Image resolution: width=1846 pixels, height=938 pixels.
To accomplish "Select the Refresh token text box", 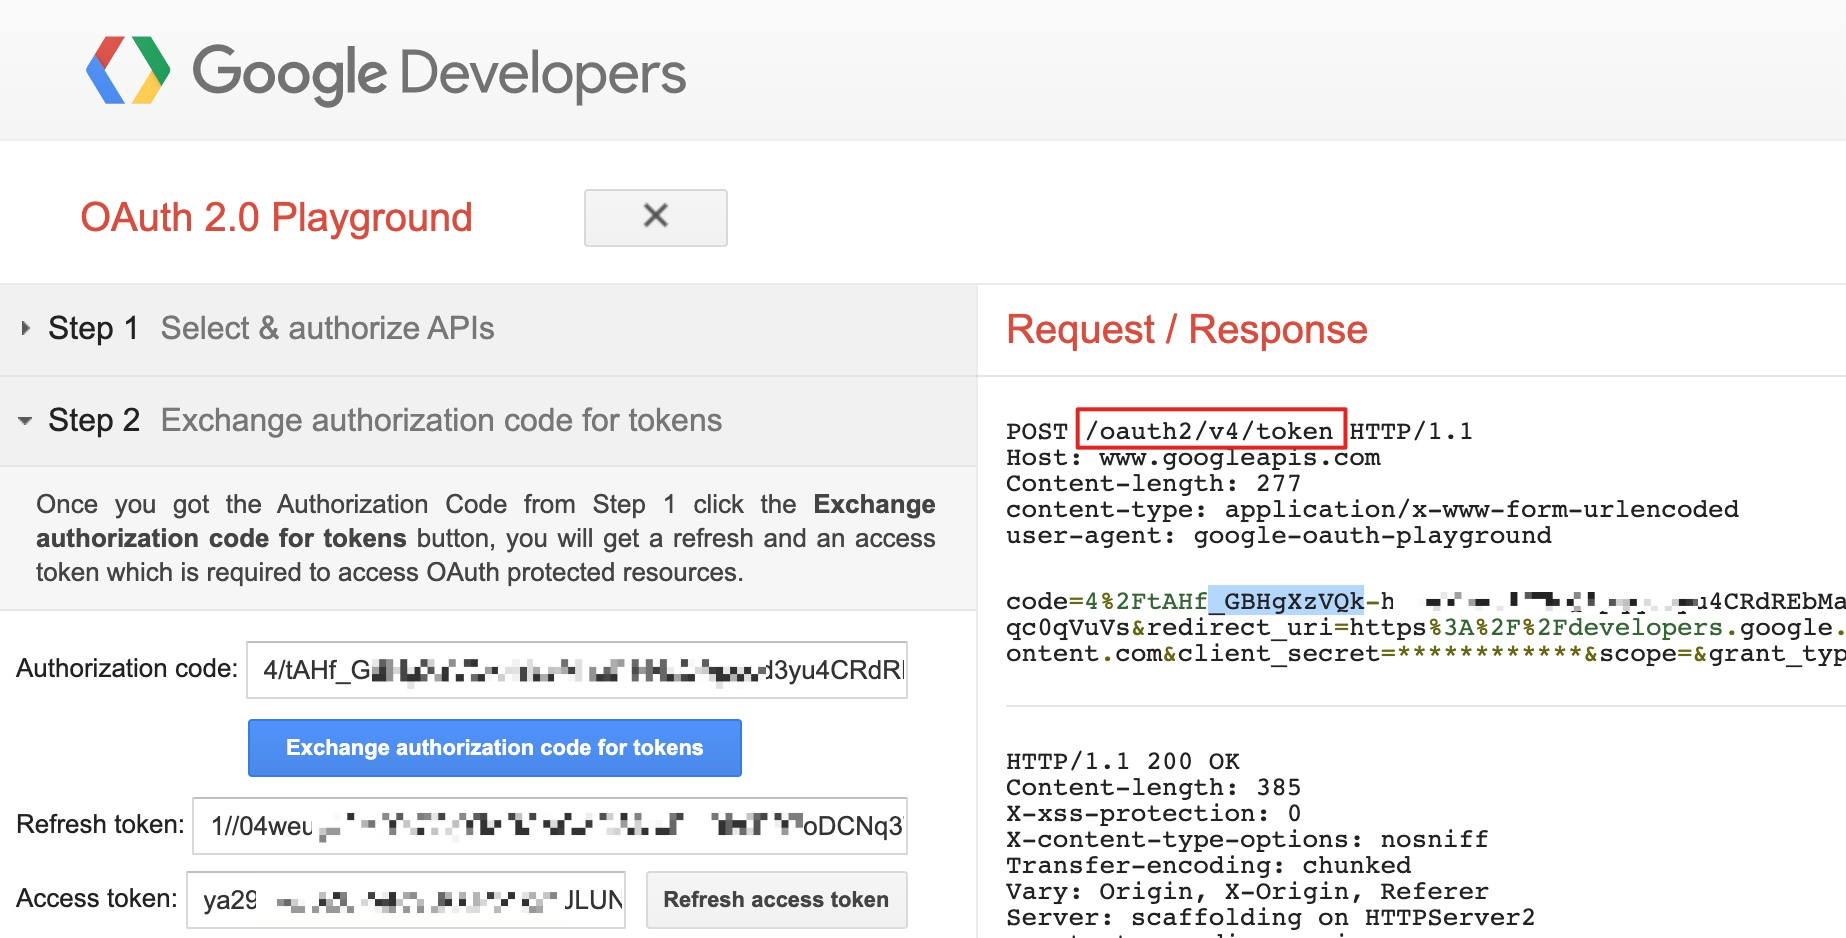I will tap(548, 826).
